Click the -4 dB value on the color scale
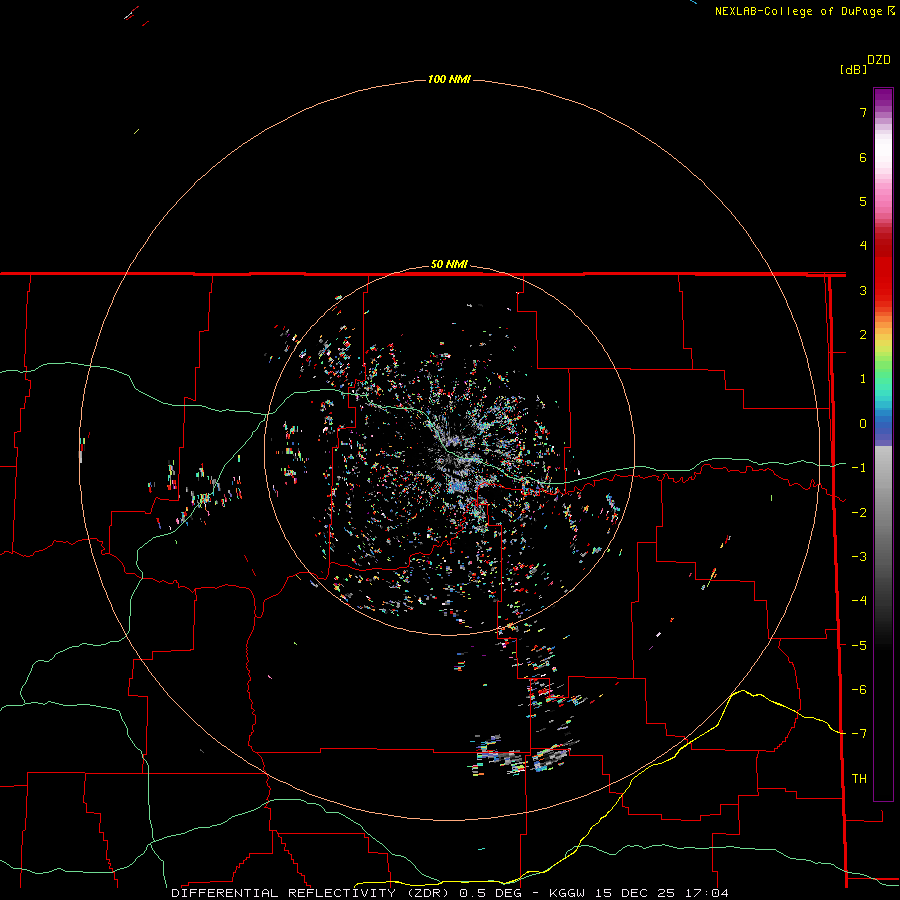Viewport: 900px width, 900px height. pyautogui.click(x=859, y=601)
